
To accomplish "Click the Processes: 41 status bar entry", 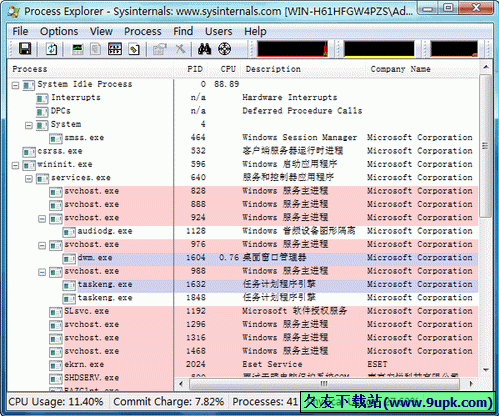I will coord(265,402).
